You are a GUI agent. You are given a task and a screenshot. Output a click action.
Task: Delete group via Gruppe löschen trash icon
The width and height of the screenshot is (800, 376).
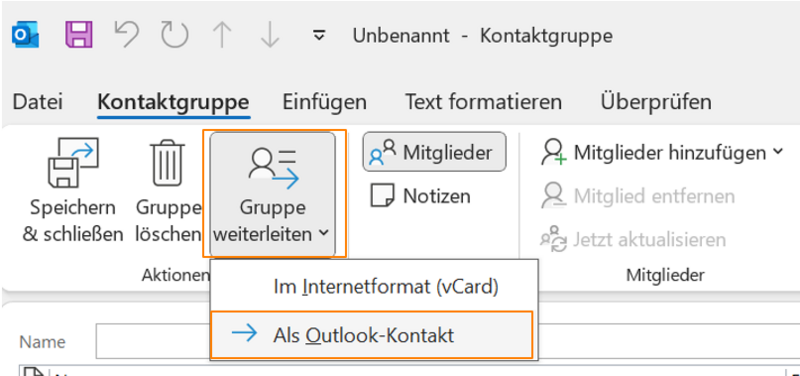point(168,163)
